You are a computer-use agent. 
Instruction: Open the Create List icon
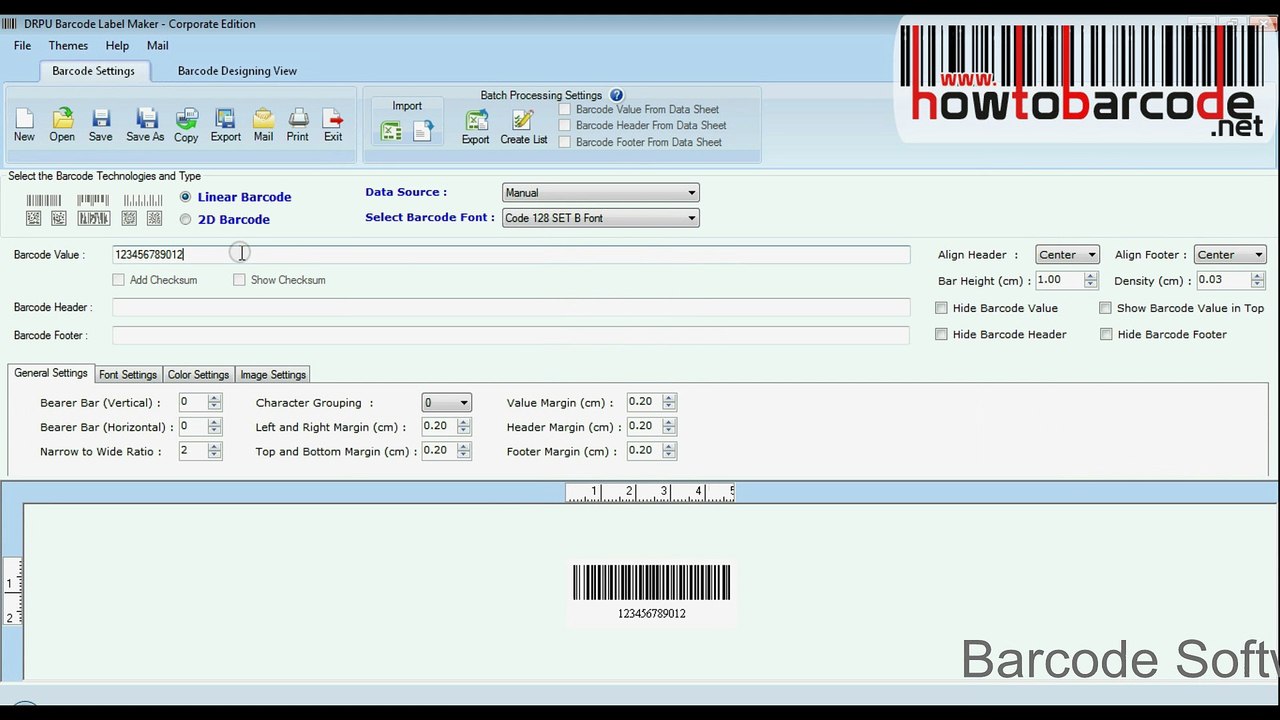coord(524,127)
